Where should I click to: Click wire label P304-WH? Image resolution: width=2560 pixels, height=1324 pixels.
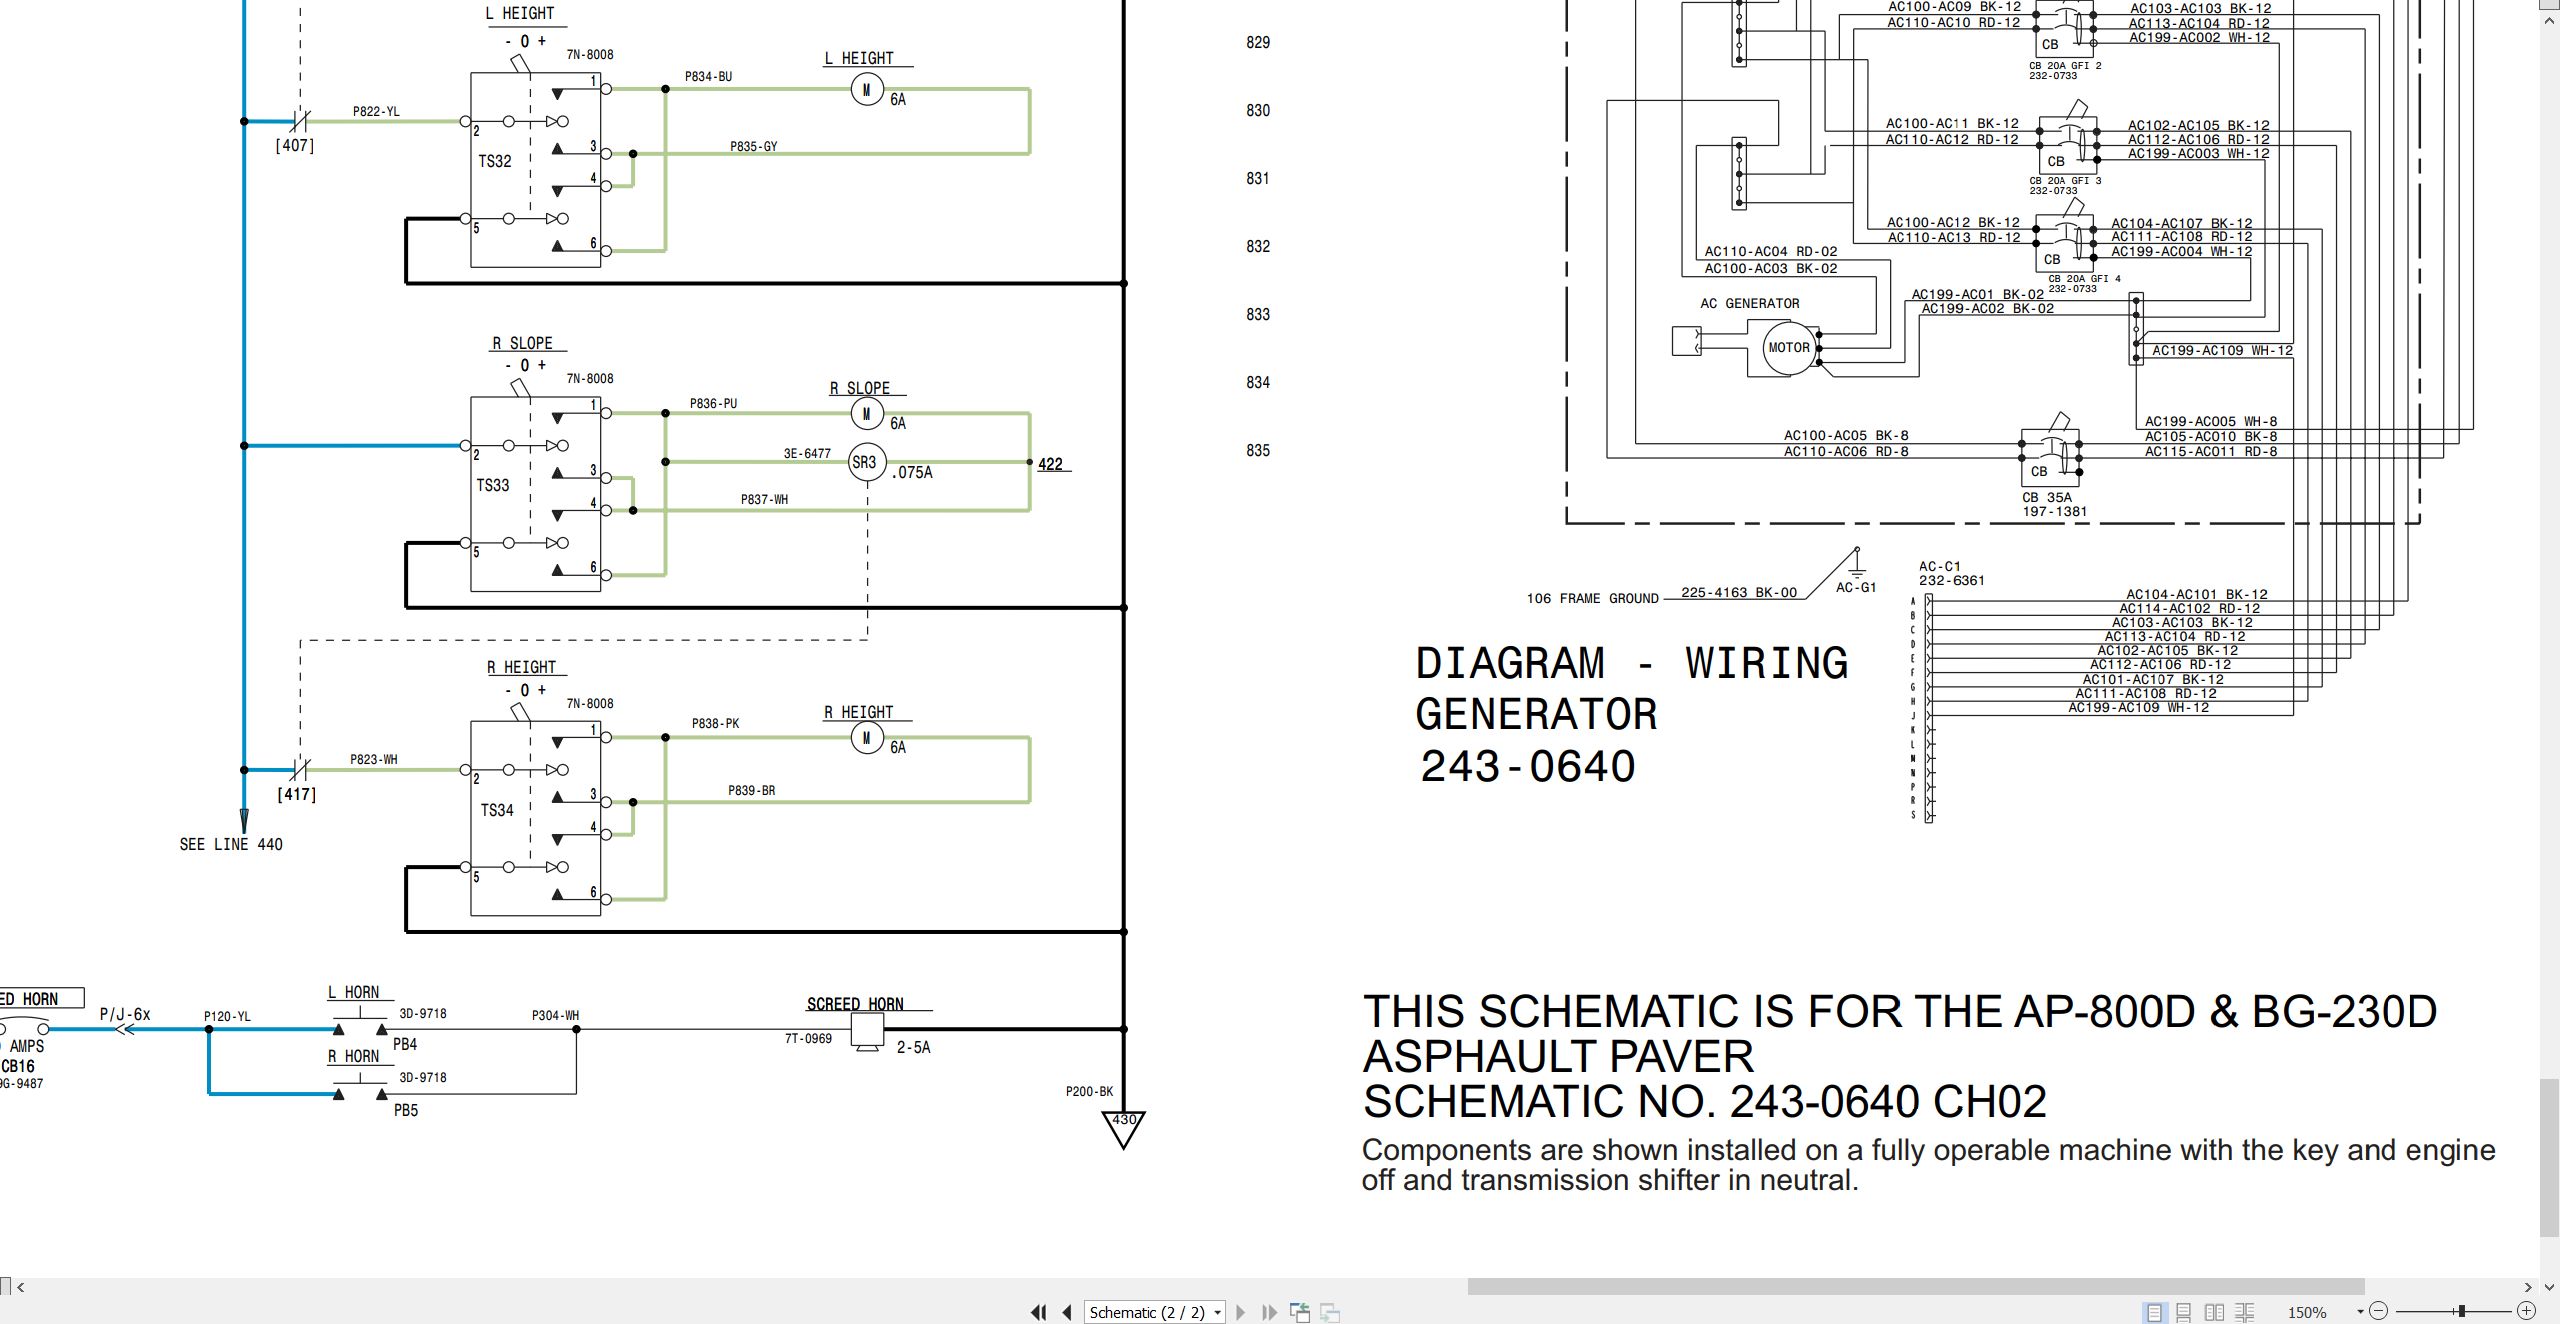(555, 1015)
